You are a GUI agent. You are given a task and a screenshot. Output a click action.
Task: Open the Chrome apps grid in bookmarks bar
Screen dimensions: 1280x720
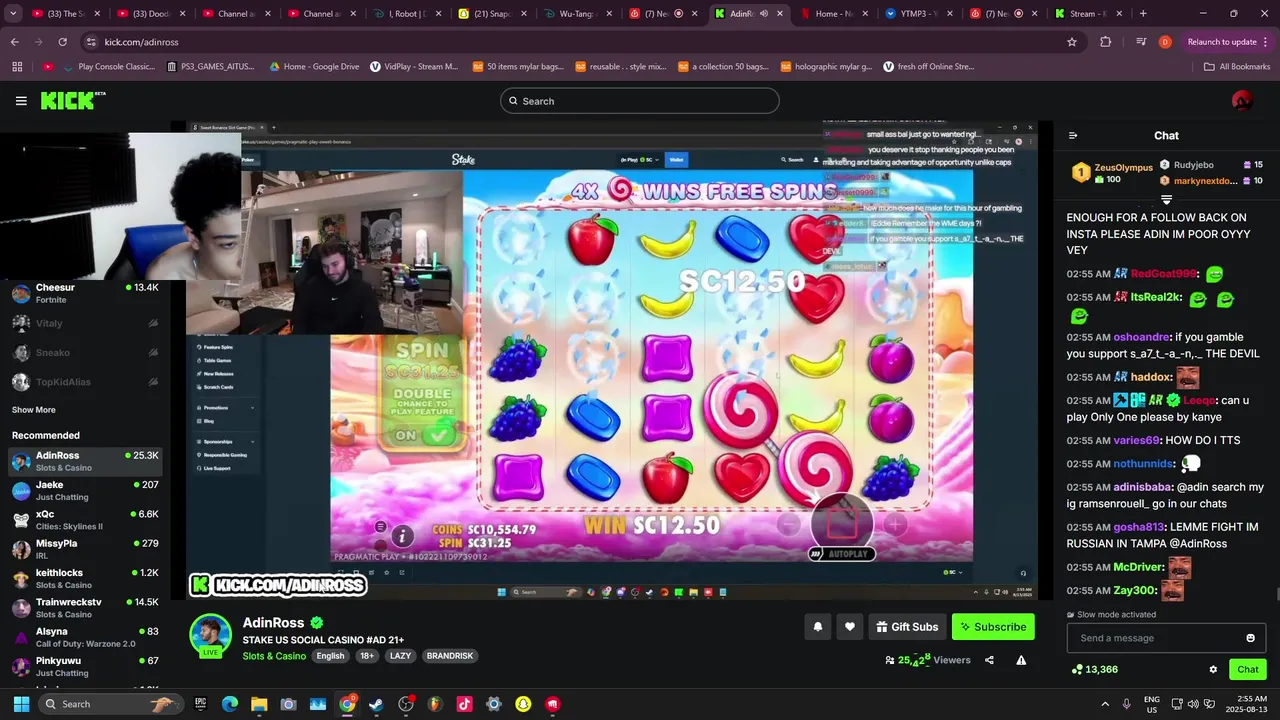coord(17,67)
